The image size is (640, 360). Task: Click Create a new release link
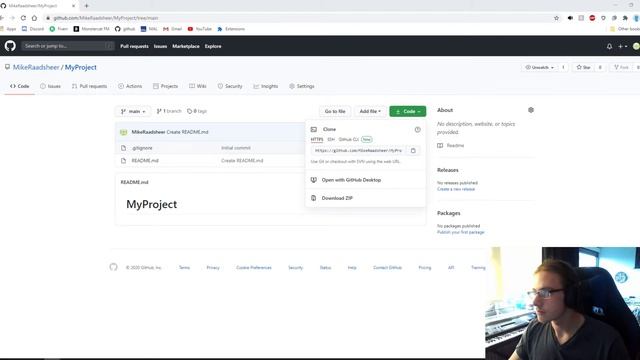point(456,189)
